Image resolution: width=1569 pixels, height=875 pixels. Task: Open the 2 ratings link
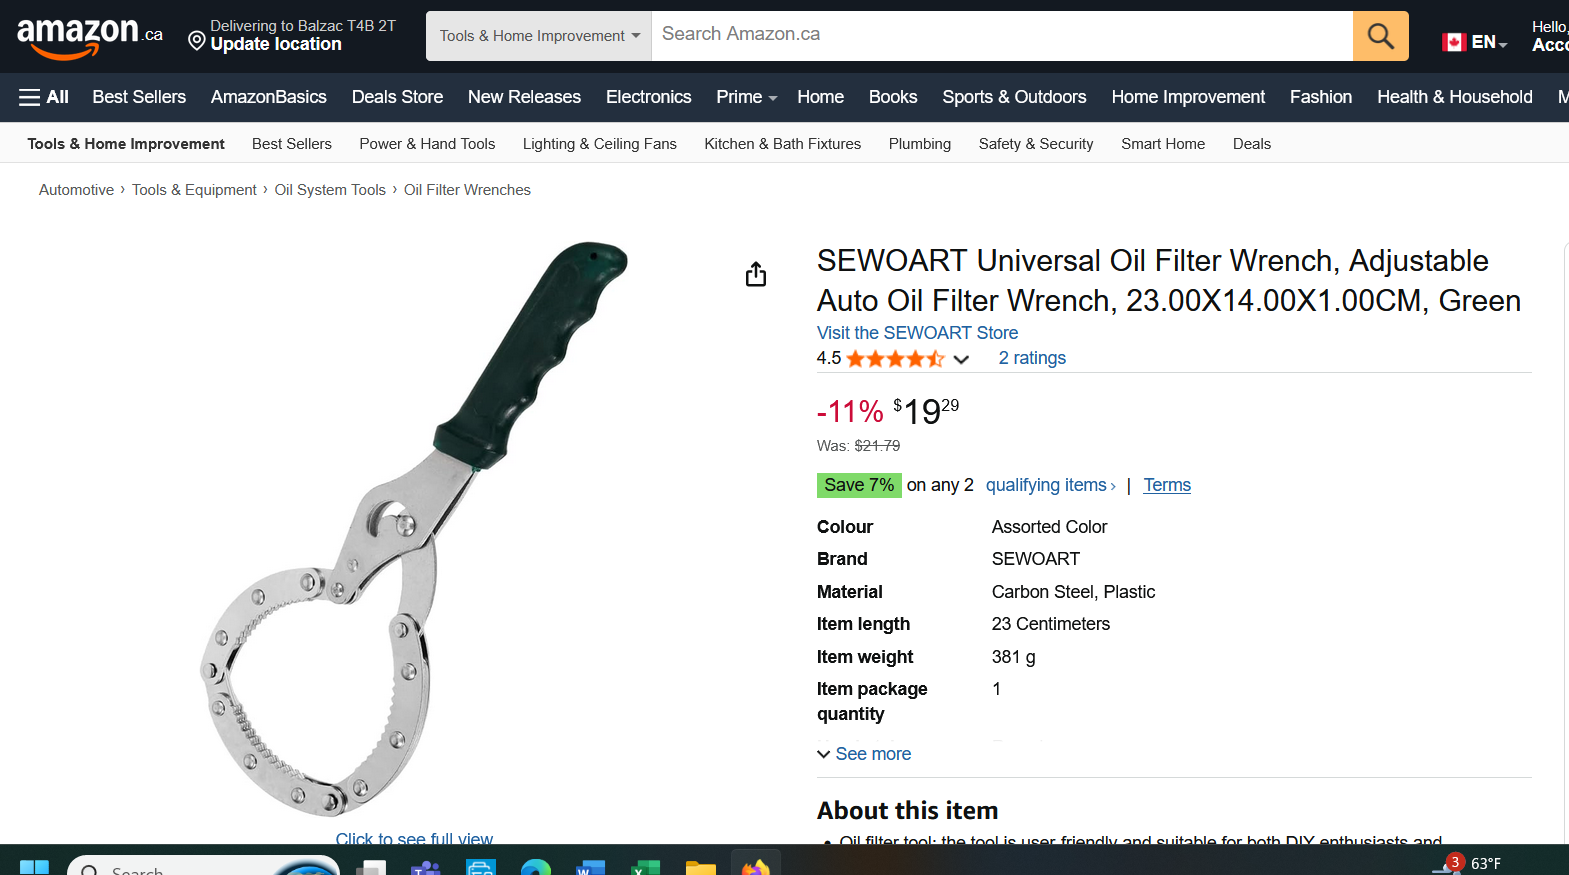pyautogui.click(x=1032, y=358)
